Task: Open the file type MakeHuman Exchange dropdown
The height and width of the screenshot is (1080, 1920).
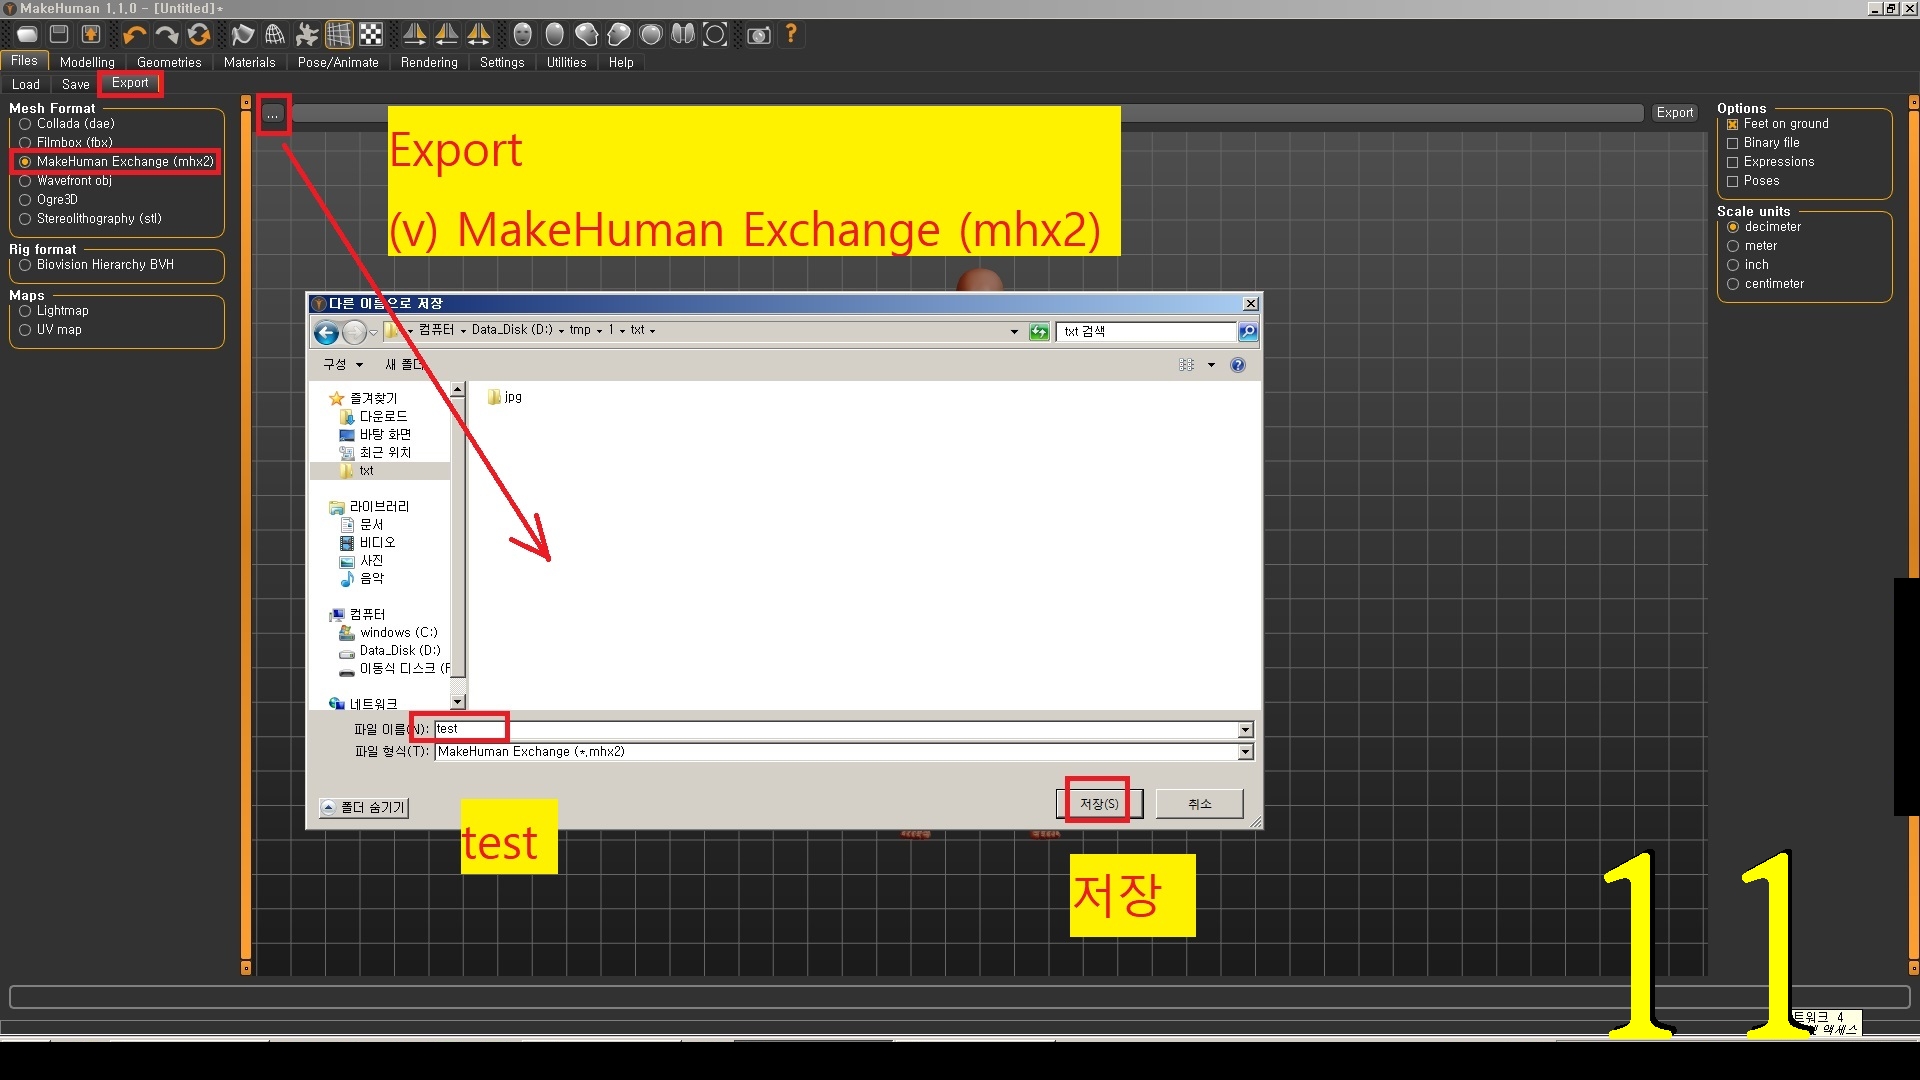Action: (1246, 752)
